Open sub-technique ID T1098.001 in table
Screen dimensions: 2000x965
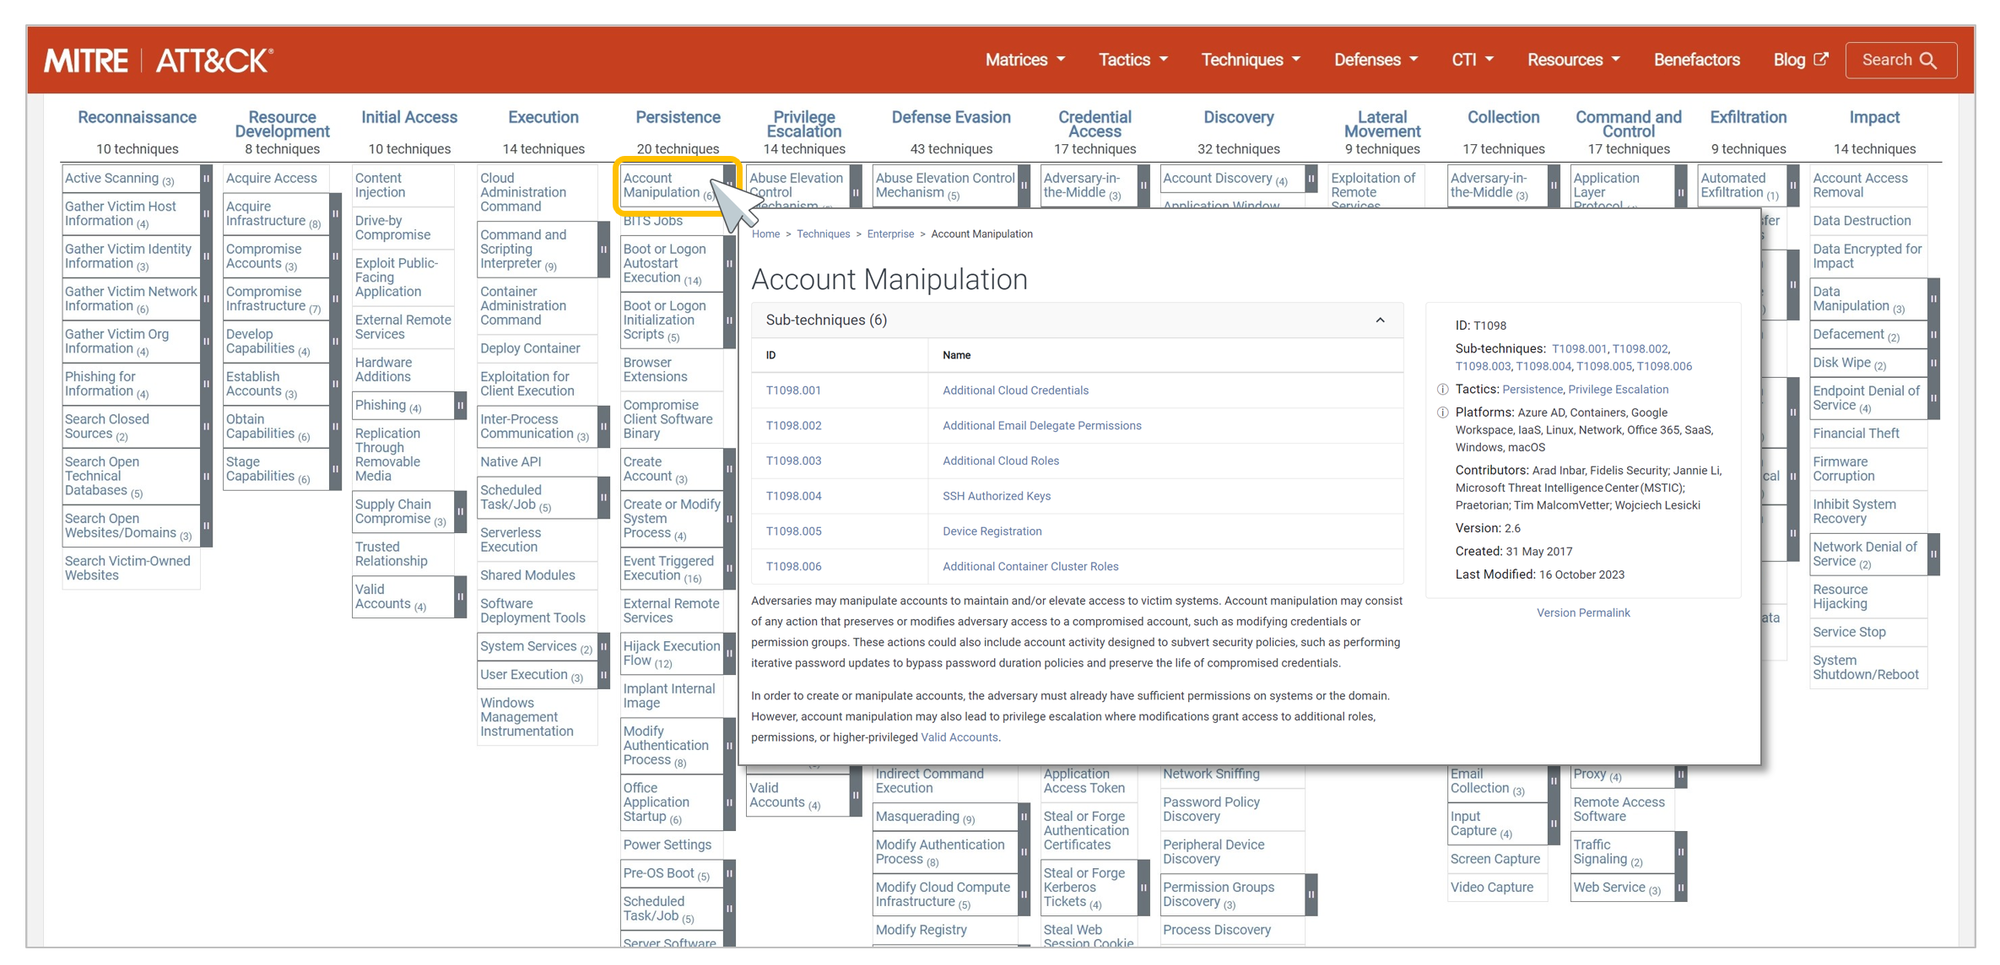[793, 391]
